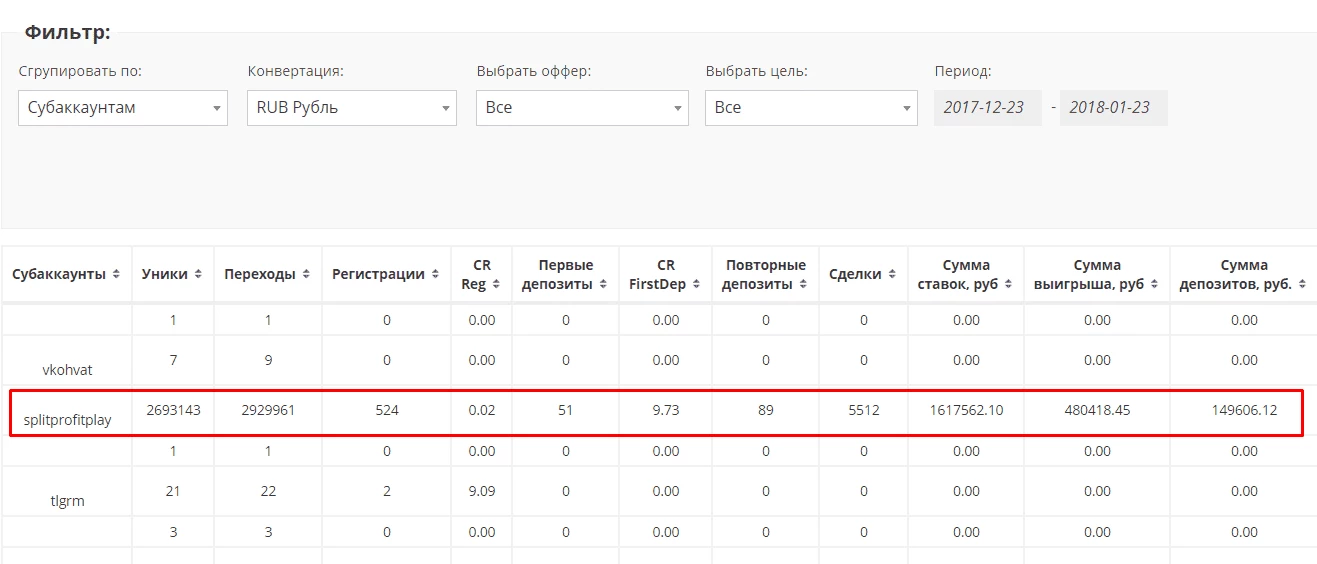Open the Конвертация RUB Рубль dropdown
This screenshot has width=1317, height=564.
click(x=352, y=108)
